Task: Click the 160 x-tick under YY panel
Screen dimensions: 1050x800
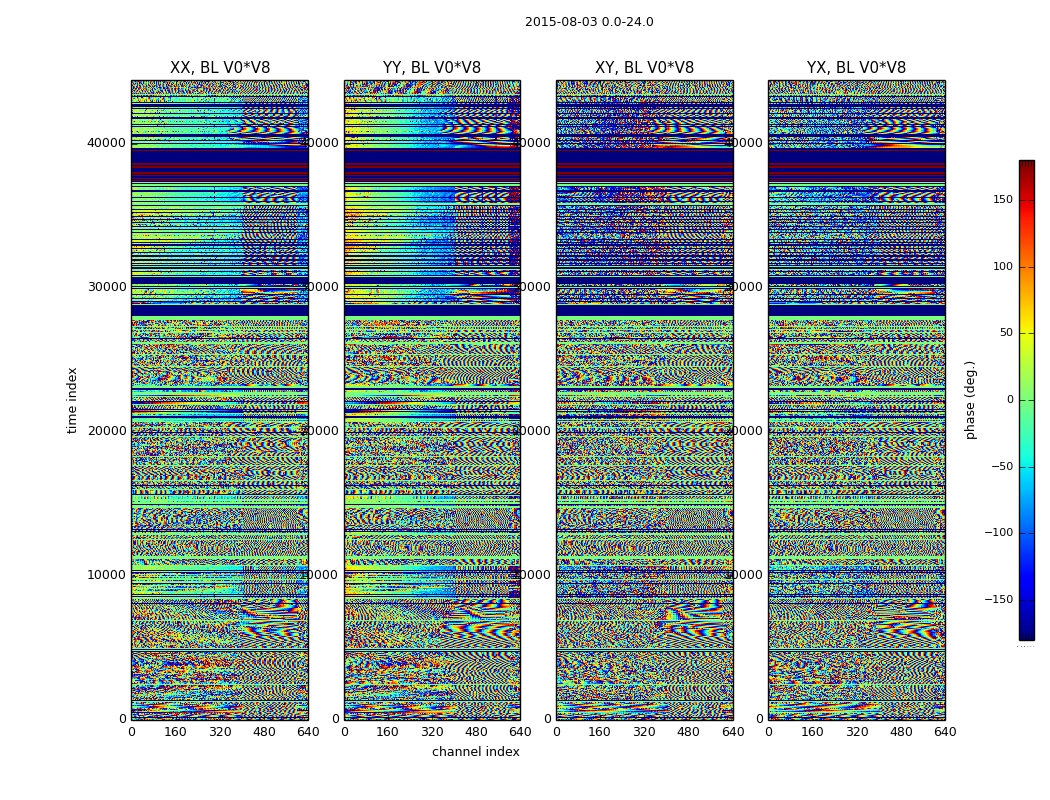Action: [x=388, y=732]
